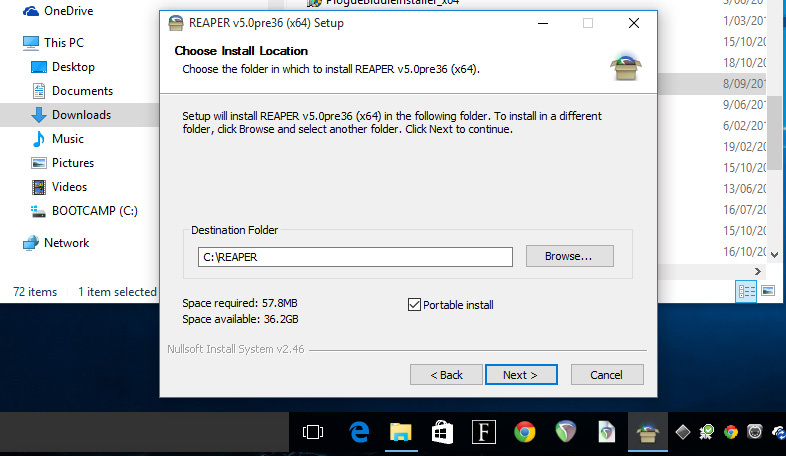Open Windows Store from taskbar
This screenshot has height=456, width=786.
(442, 432)
